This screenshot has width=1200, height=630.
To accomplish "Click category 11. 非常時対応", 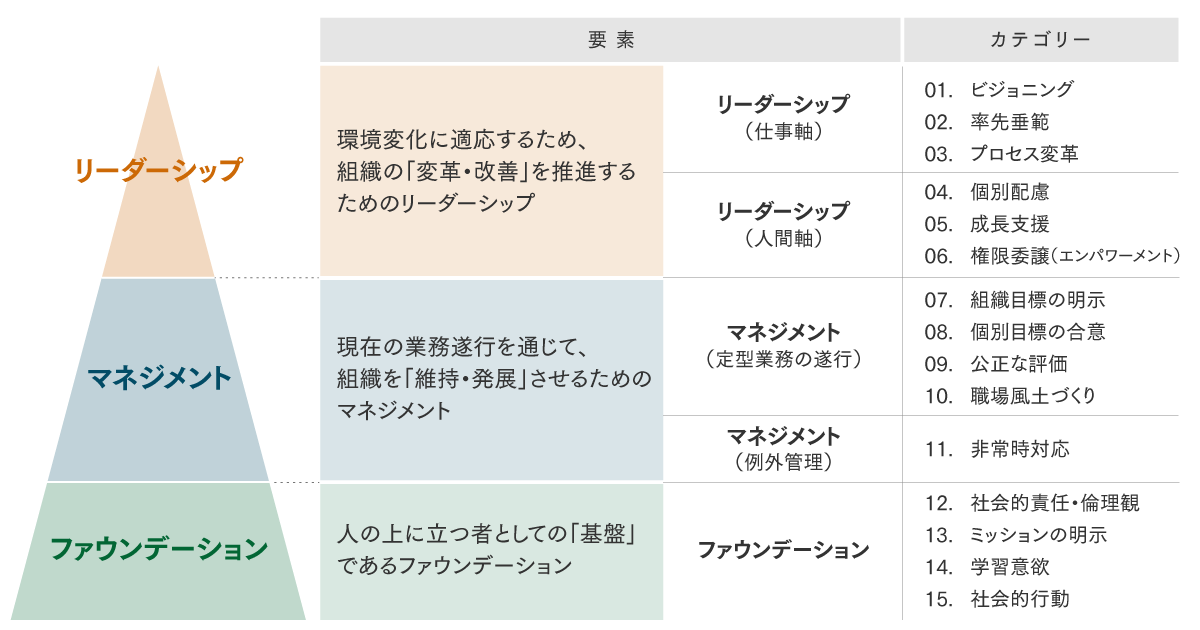I will click(x=997, y=449).
